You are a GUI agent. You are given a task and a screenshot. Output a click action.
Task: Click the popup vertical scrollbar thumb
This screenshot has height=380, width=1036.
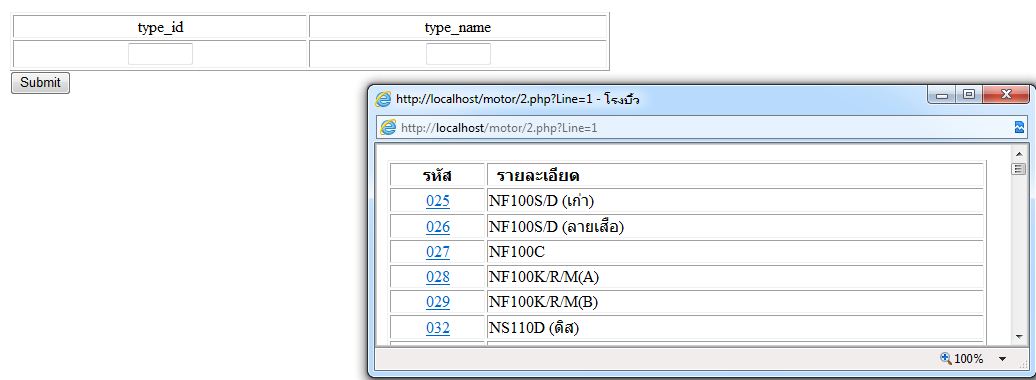[1018, 169]
